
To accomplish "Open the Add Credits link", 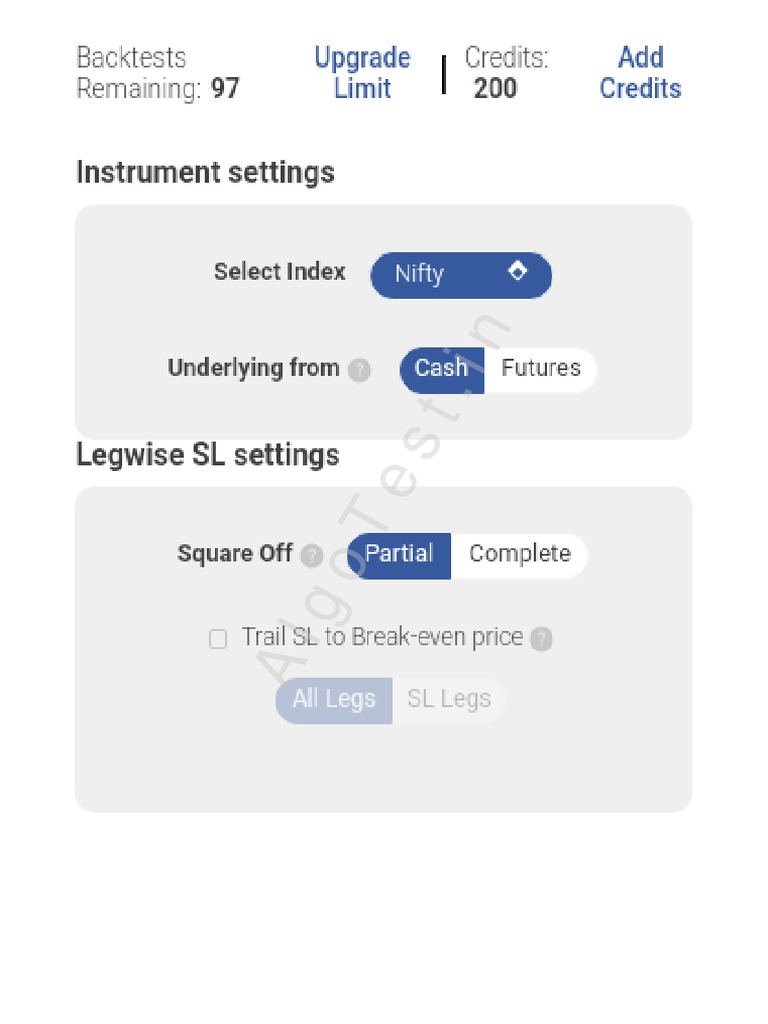I will pos(640,73).
